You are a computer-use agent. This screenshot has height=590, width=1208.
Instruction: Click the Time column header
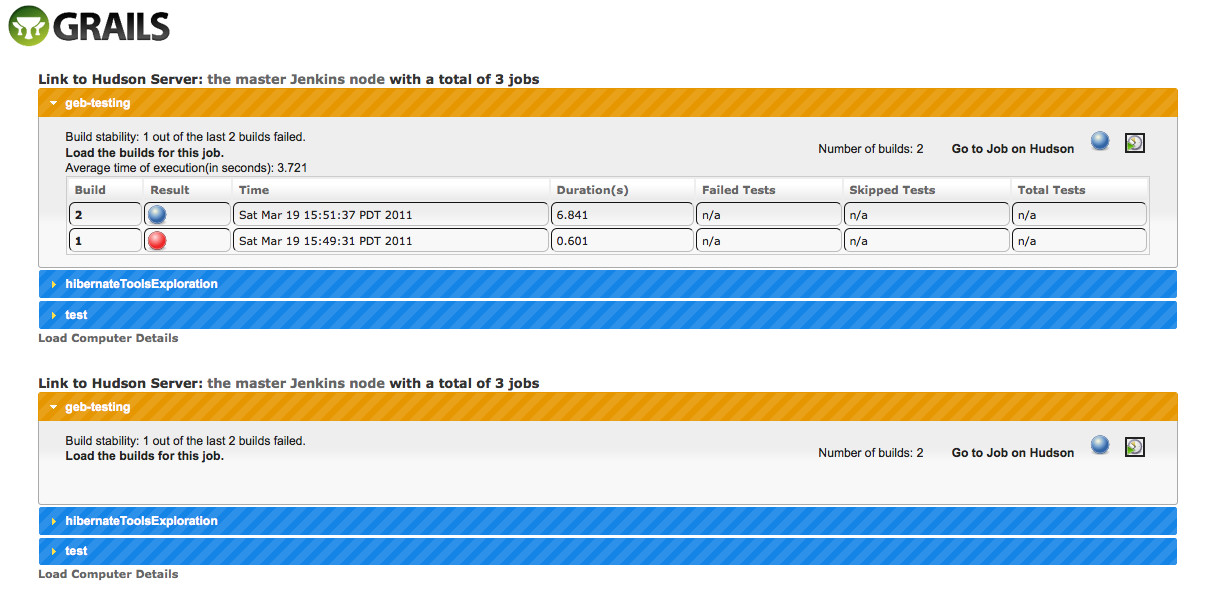(390, 190)
